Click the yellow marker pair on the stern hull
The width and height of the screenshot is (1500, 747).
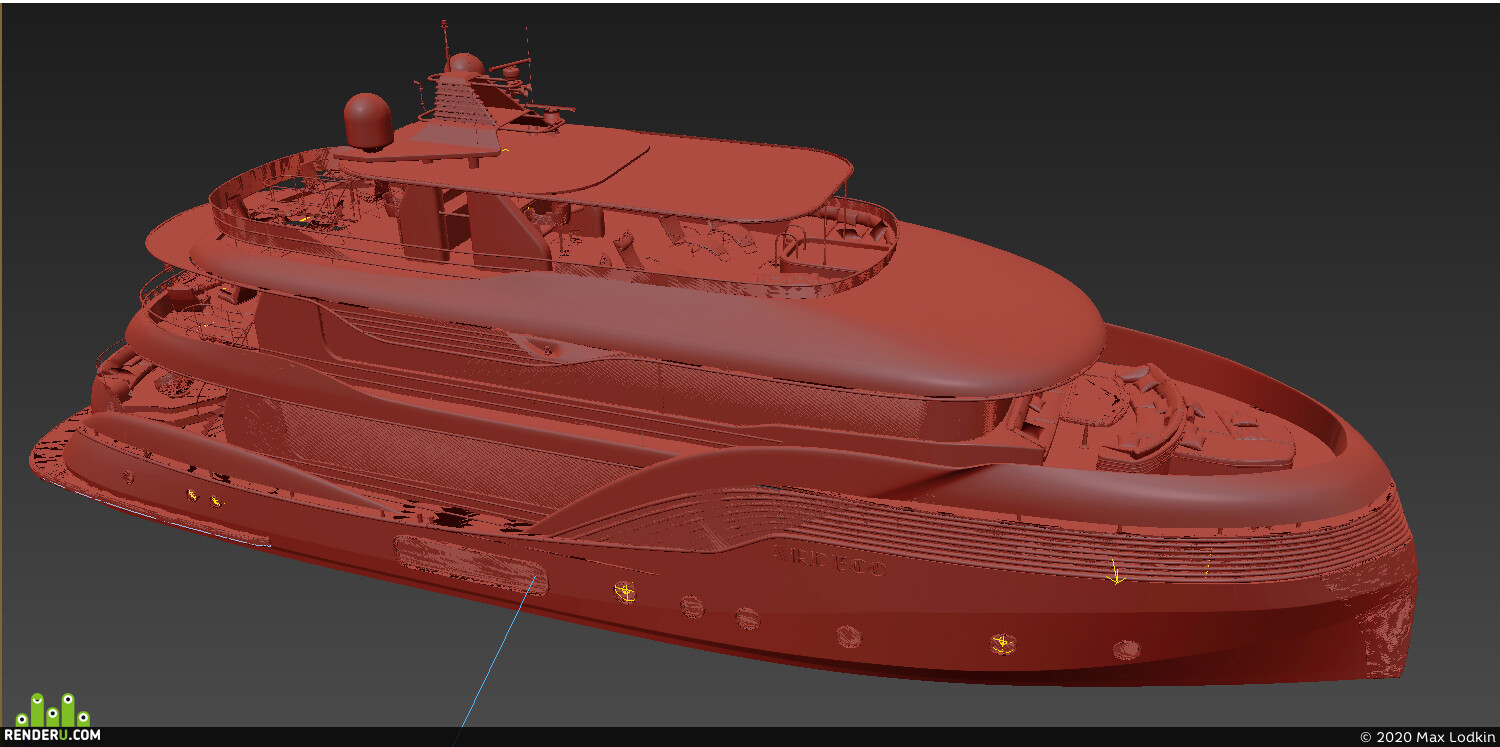(203, 498)
